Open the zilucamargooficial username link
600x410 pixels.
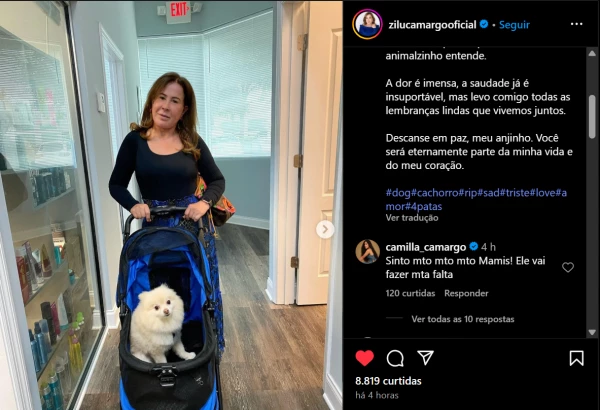[432, 25]
